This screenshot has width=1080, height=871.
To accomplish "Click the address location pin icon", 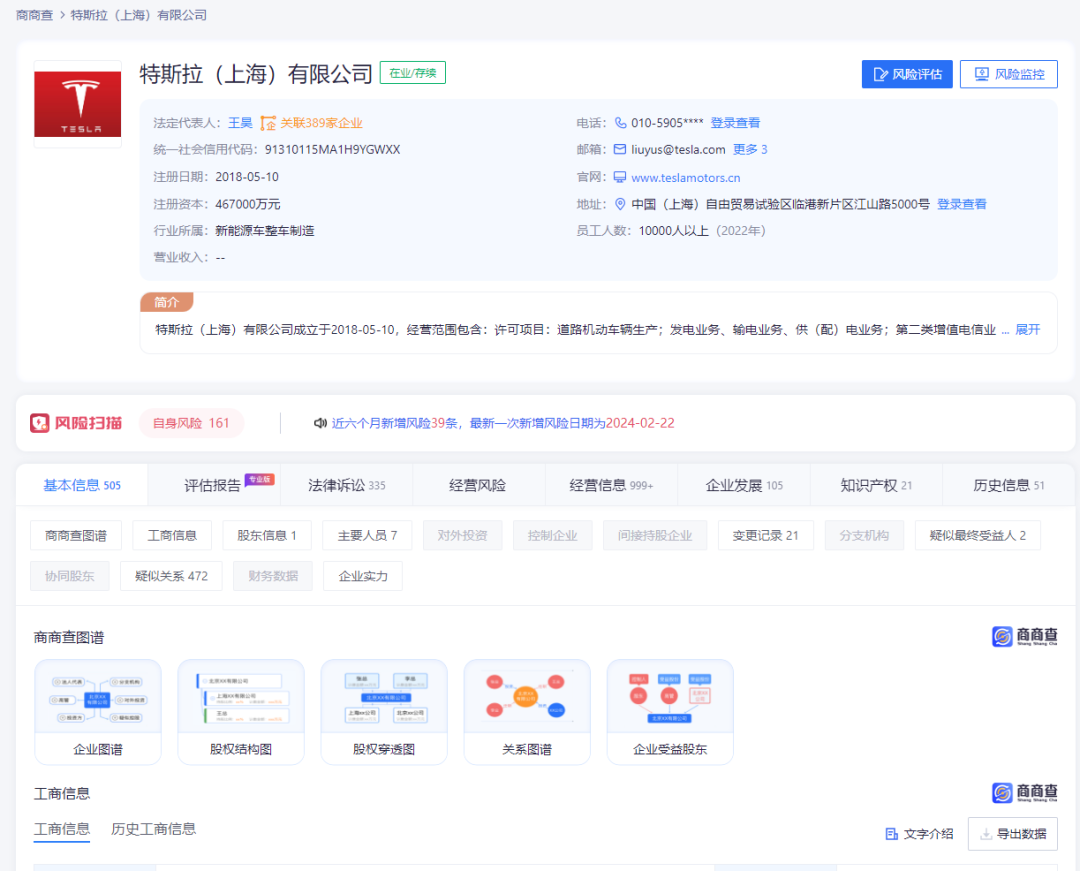I will click(x=620, y=204).
